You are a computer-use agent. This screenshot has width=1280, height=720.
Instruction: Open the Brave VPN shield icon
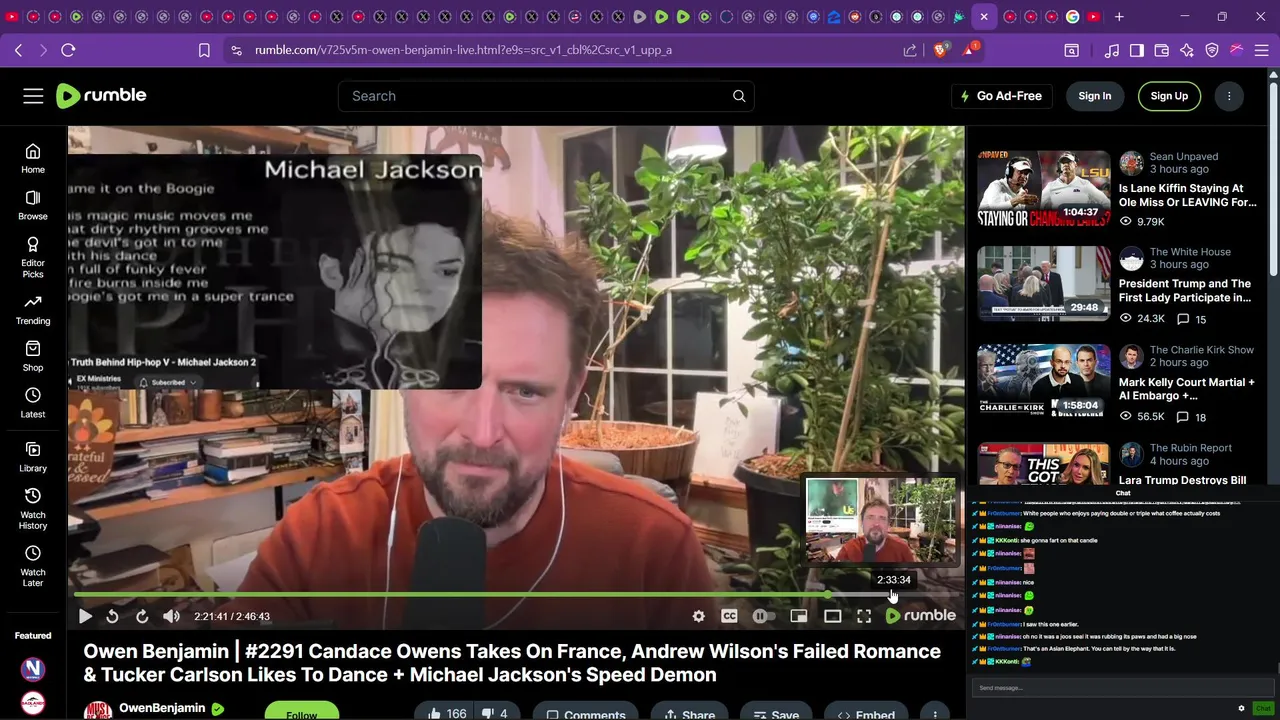pos(1212,50)
